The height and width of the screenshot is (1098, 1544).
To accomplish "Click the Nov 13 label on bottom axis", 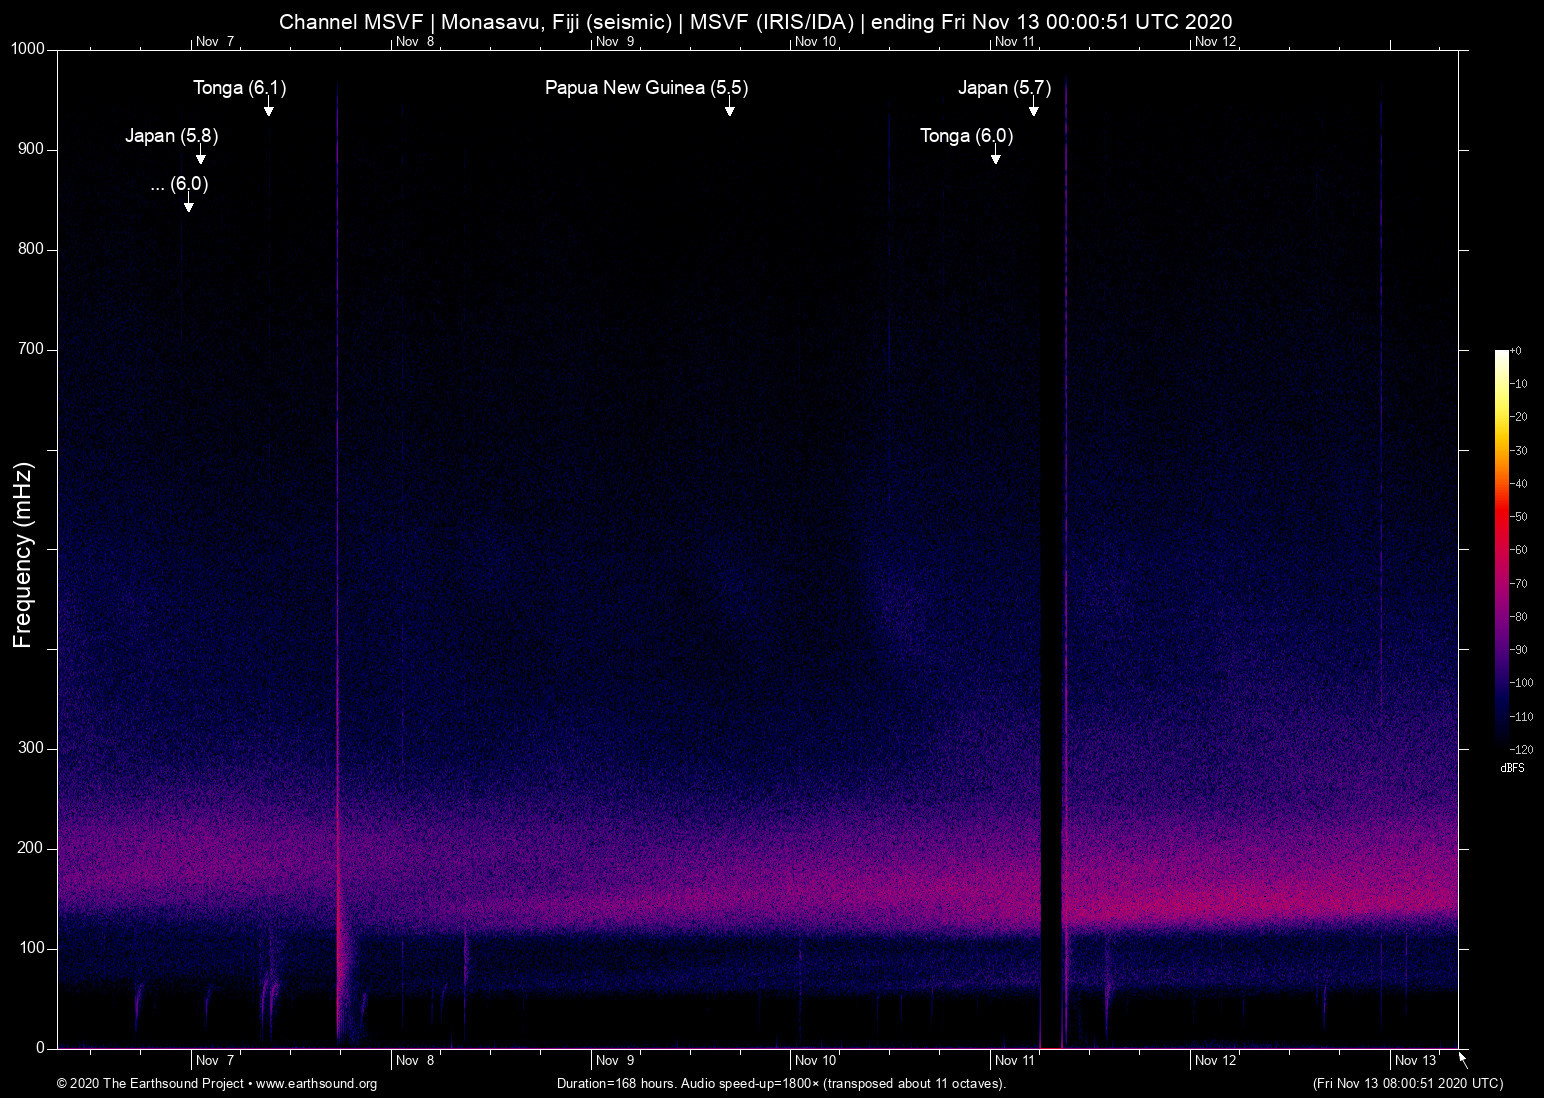I will pos(1416,1060).
